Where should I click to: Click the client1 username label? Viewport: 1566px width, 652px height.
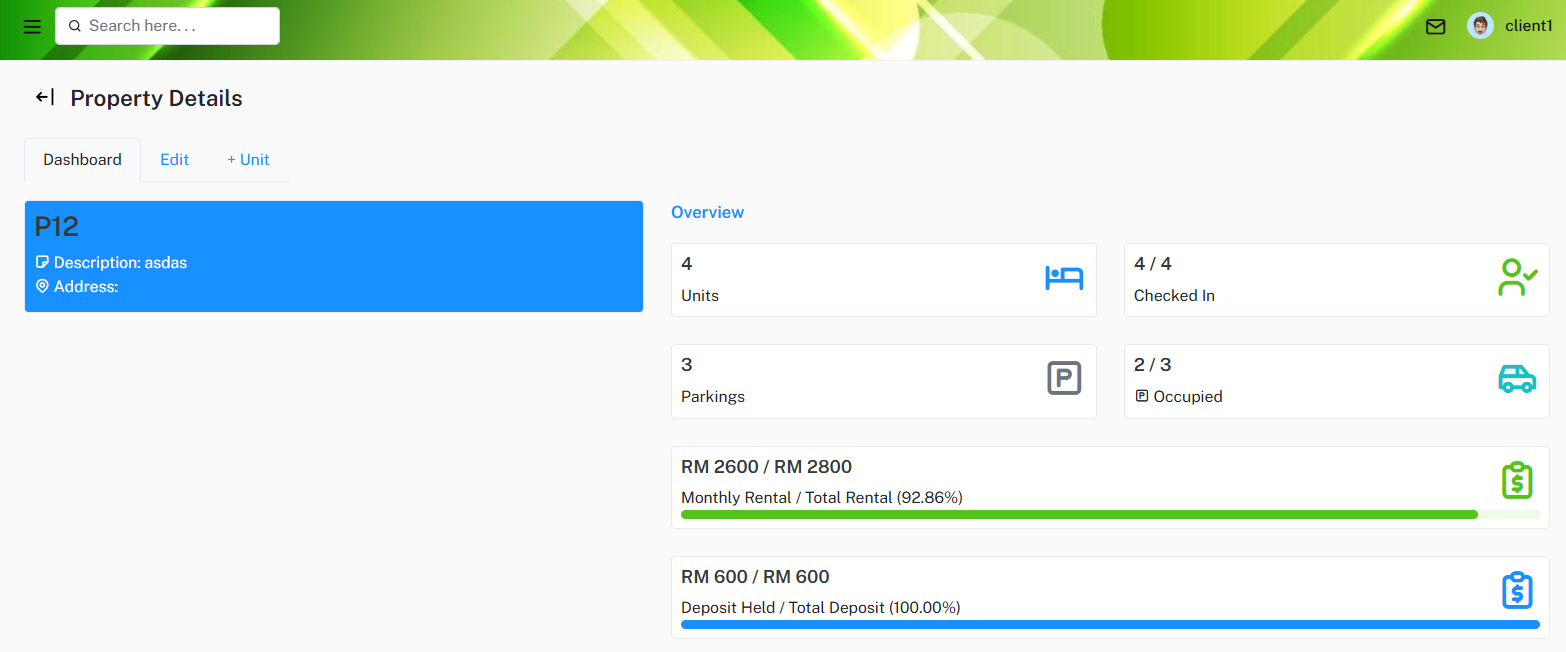tap(1528, 26)
